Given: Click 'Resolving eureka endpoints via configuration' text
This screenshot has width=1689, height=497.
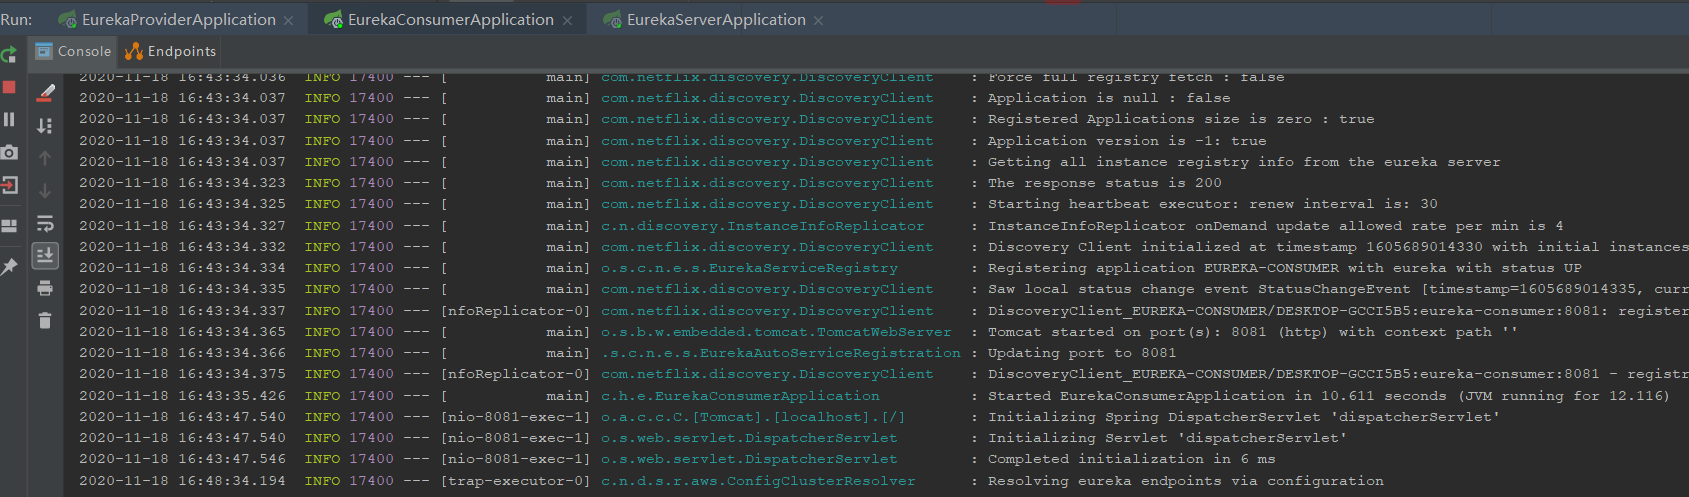Looking at the screenshot, I should tap(1186, 481).
